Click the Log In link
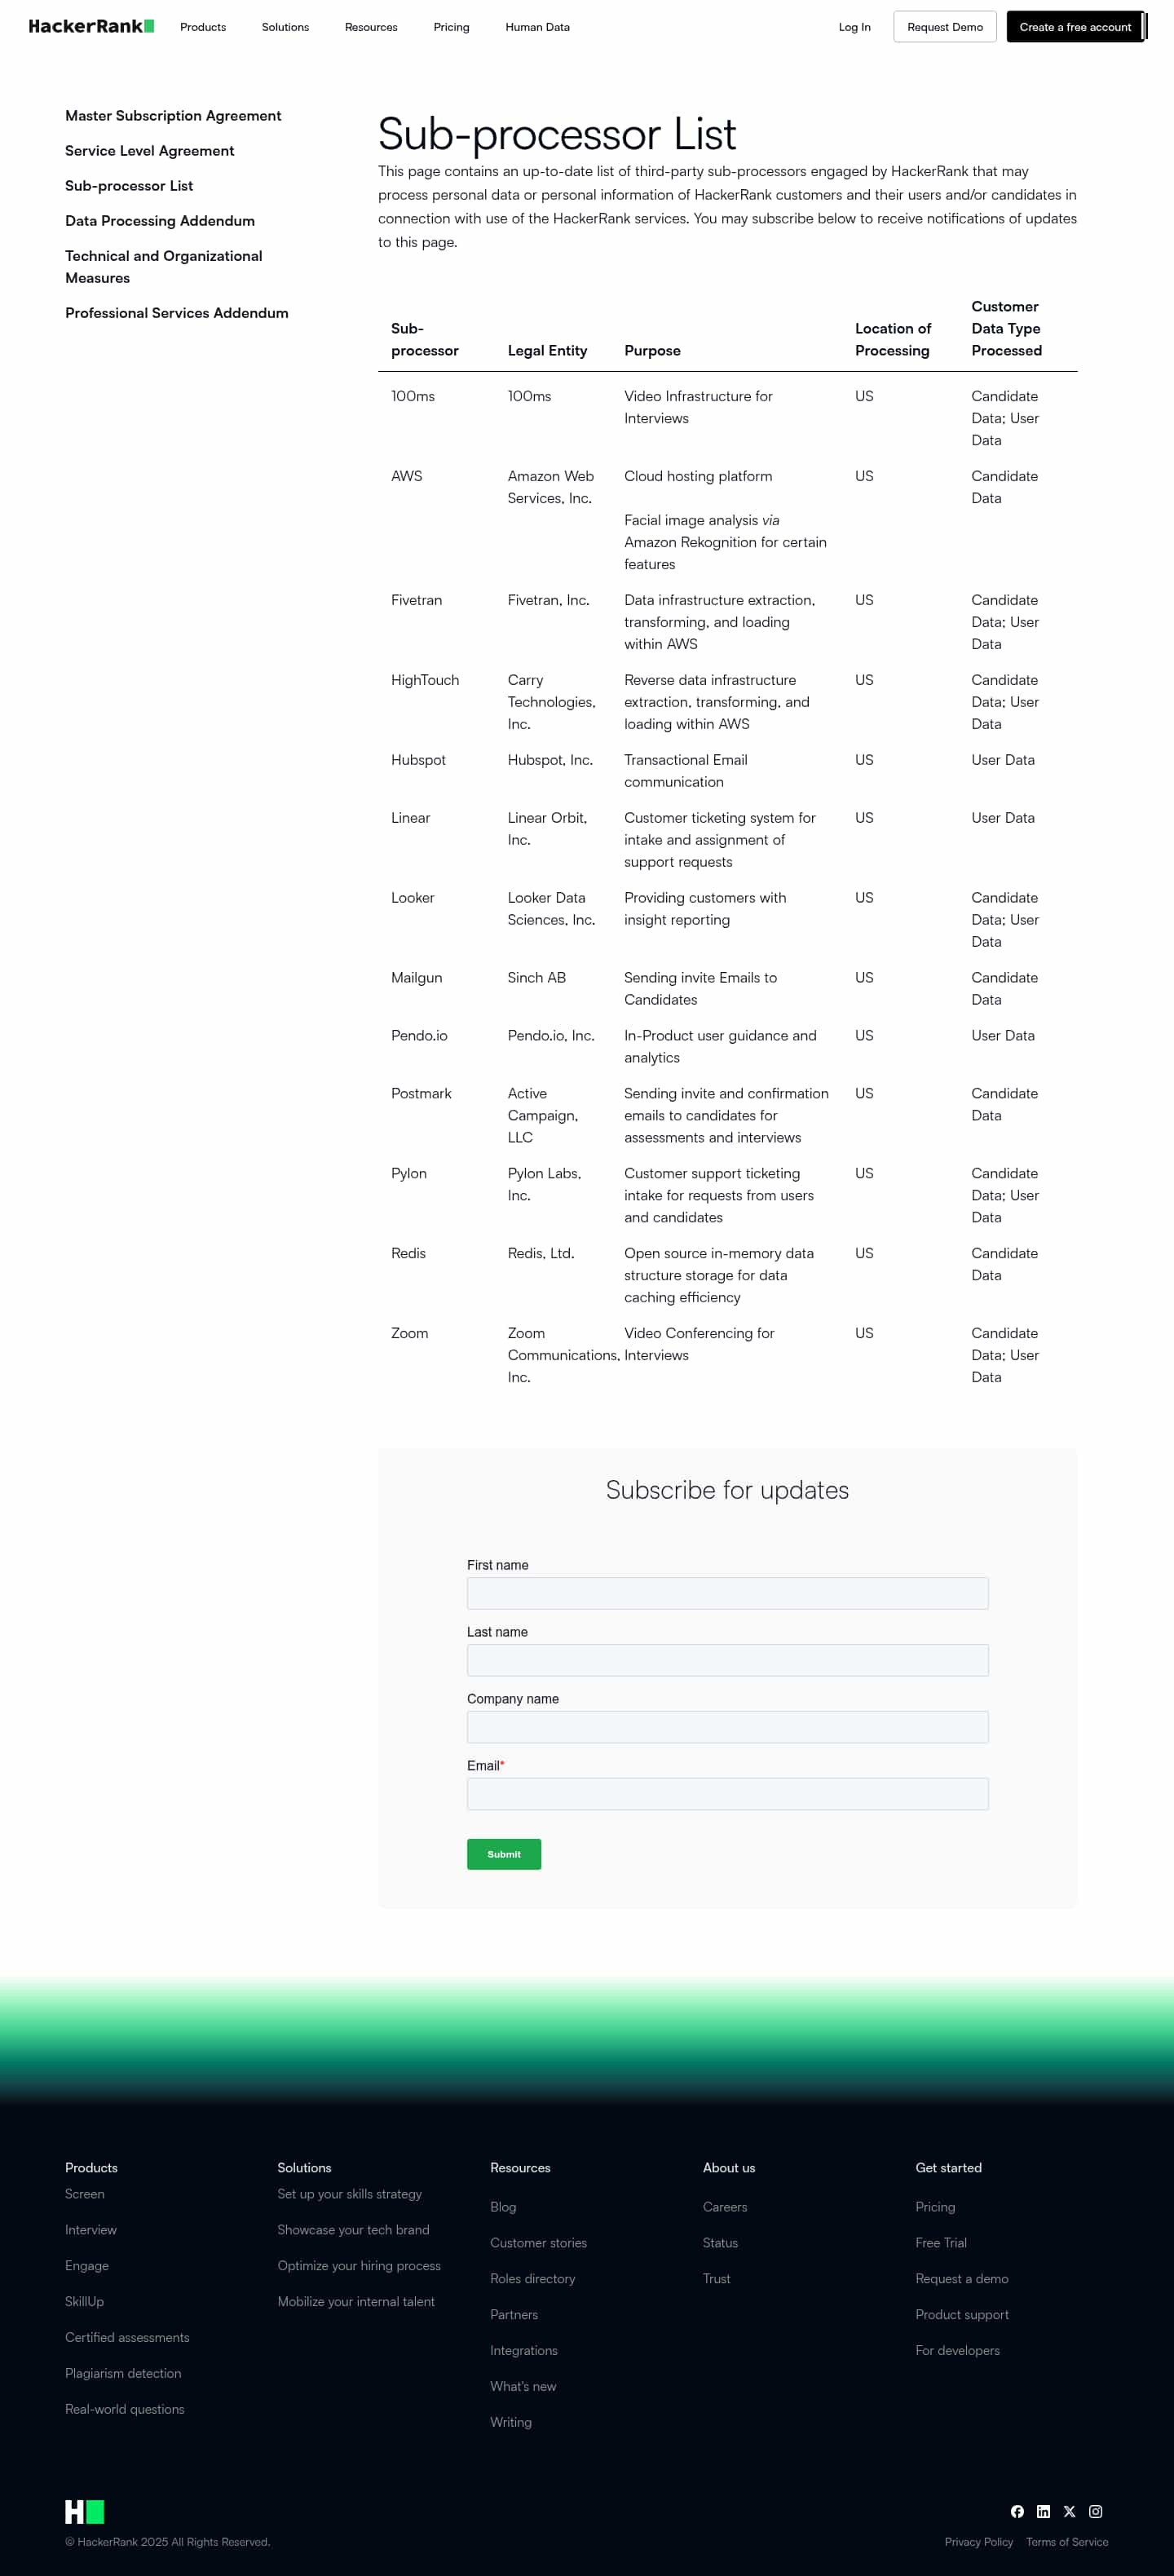 pos(854,27)
